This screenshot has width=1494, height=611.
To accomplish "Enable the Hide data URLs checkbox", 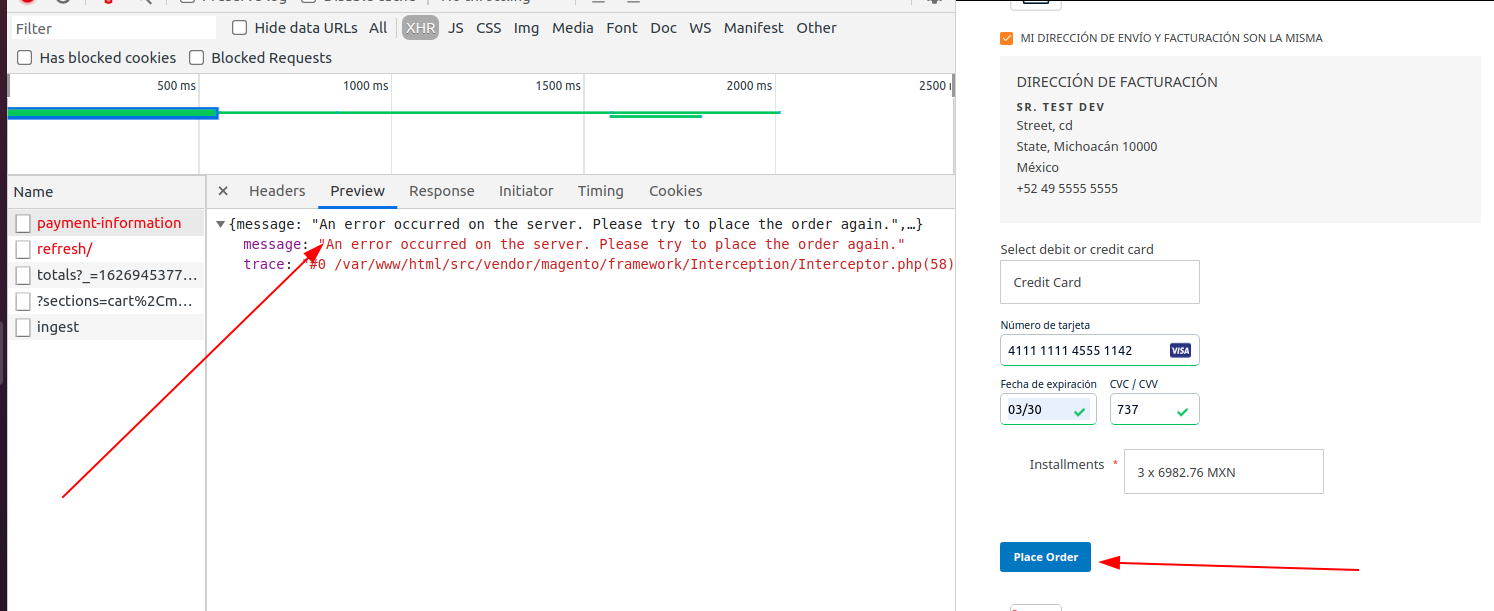I will coord(239,27).
